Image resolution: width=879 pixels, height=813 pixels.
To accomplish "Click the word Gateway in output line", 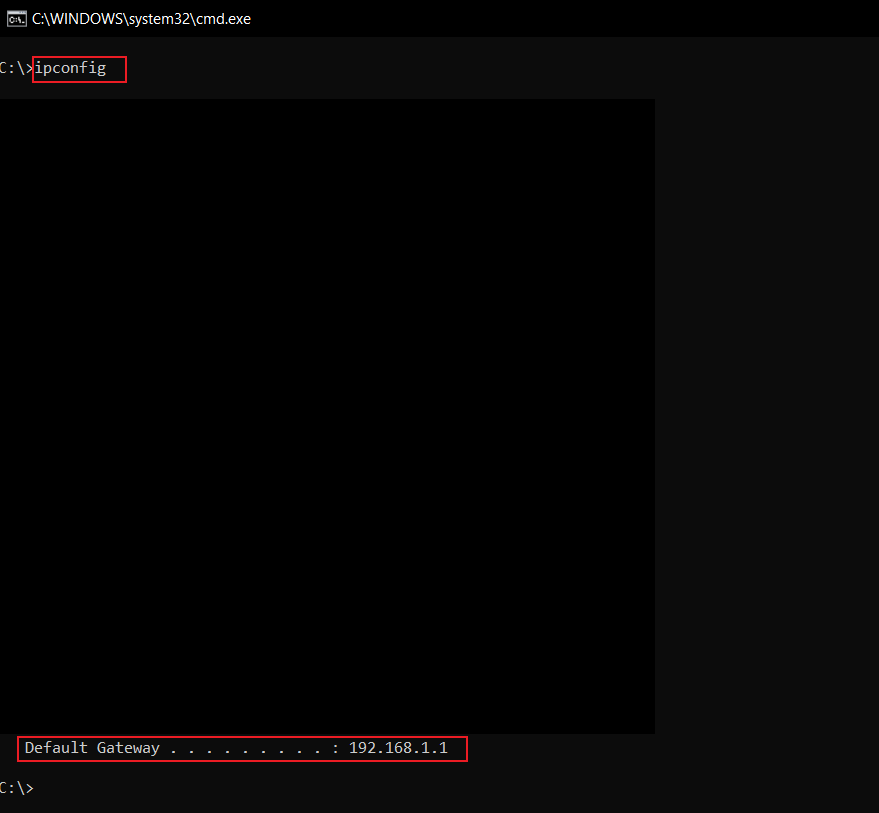I will click(128, 748).
